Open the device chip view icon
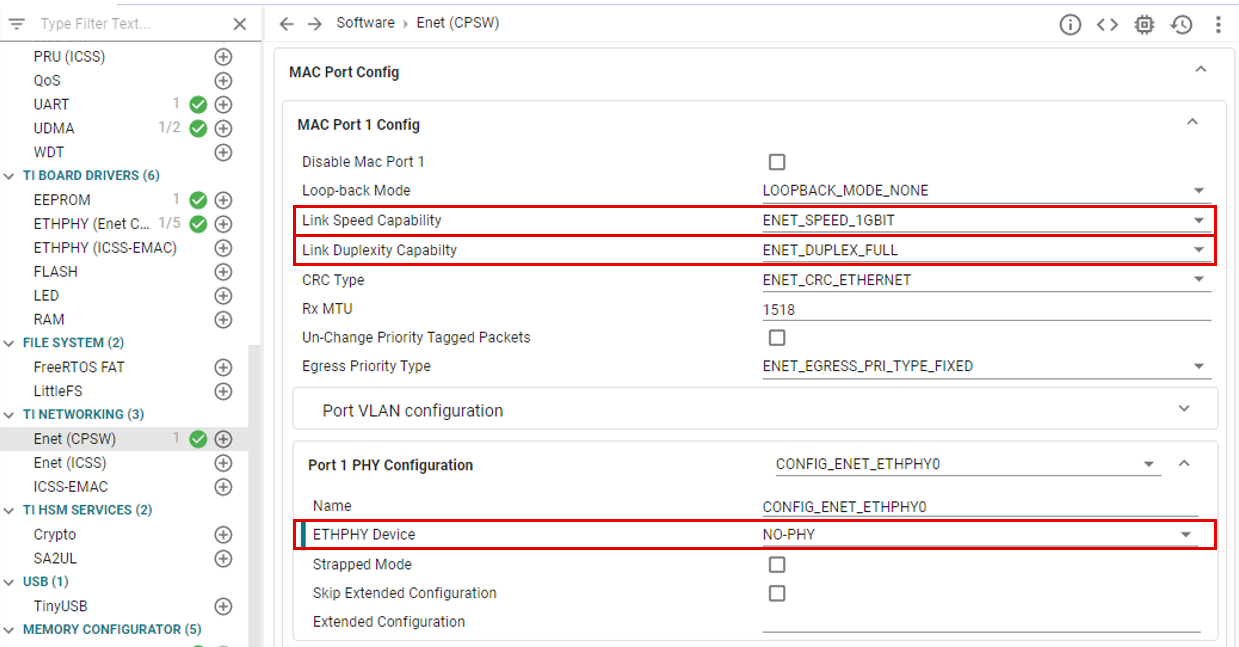 1145,25
